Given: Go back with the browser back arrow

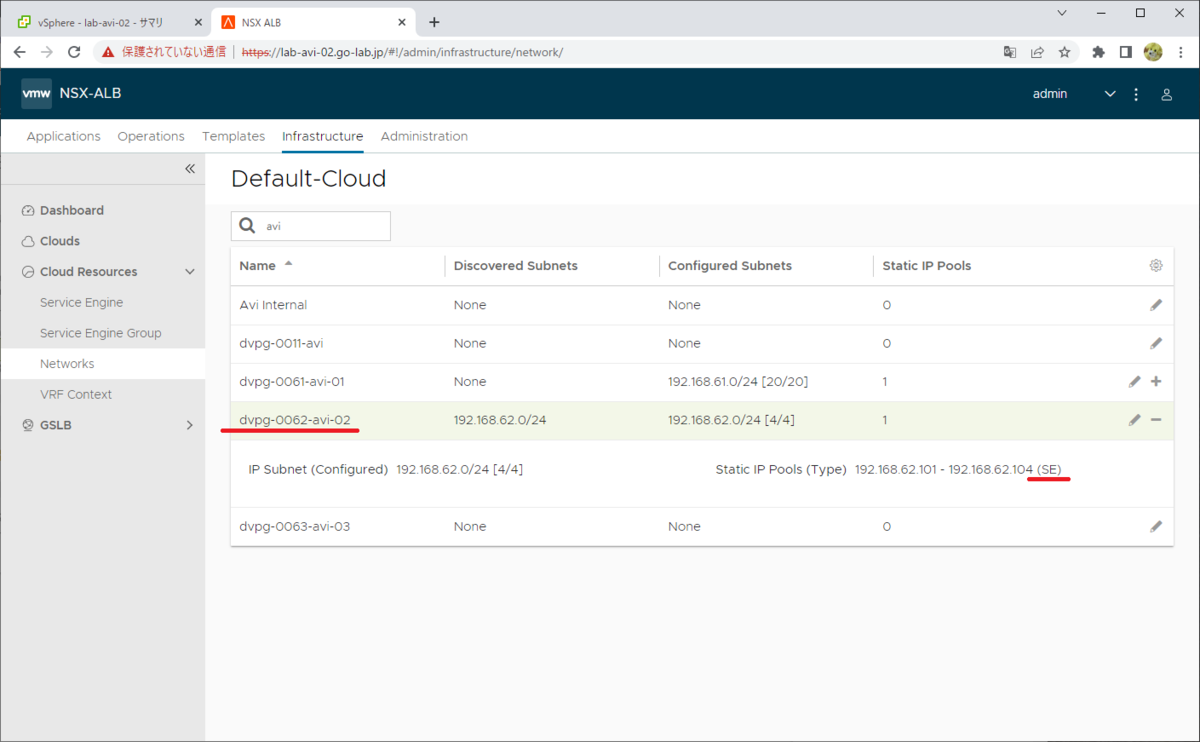Looking at the screenshot, I should 20,52.
